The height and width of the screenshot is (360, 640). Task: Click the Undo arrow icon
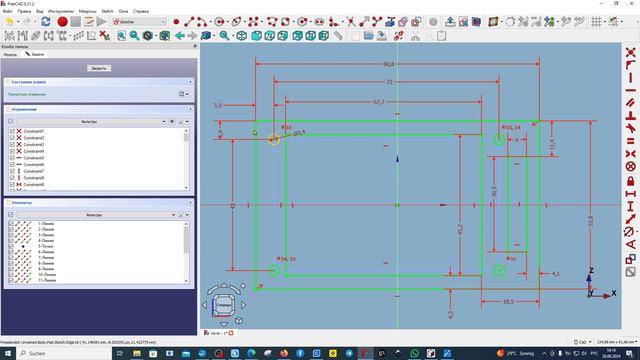pos(9,22)
